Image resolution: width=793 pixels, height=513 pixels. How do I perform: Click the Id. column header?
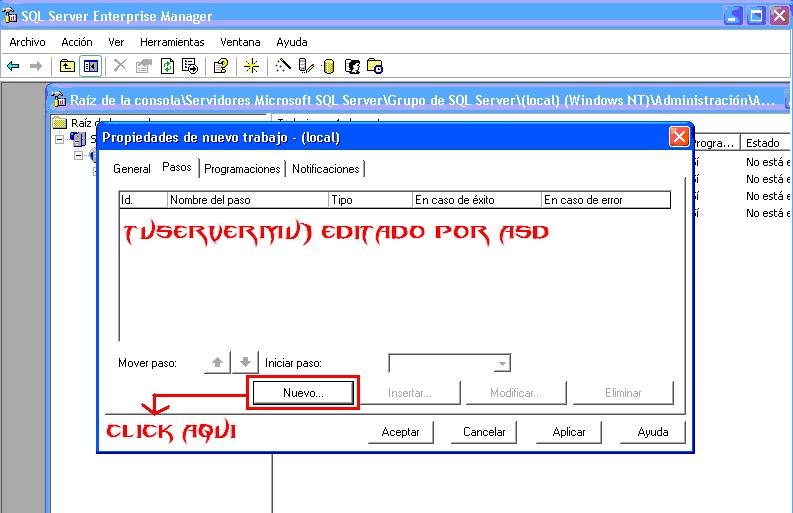pyautogui.click(x=143, y=200)
